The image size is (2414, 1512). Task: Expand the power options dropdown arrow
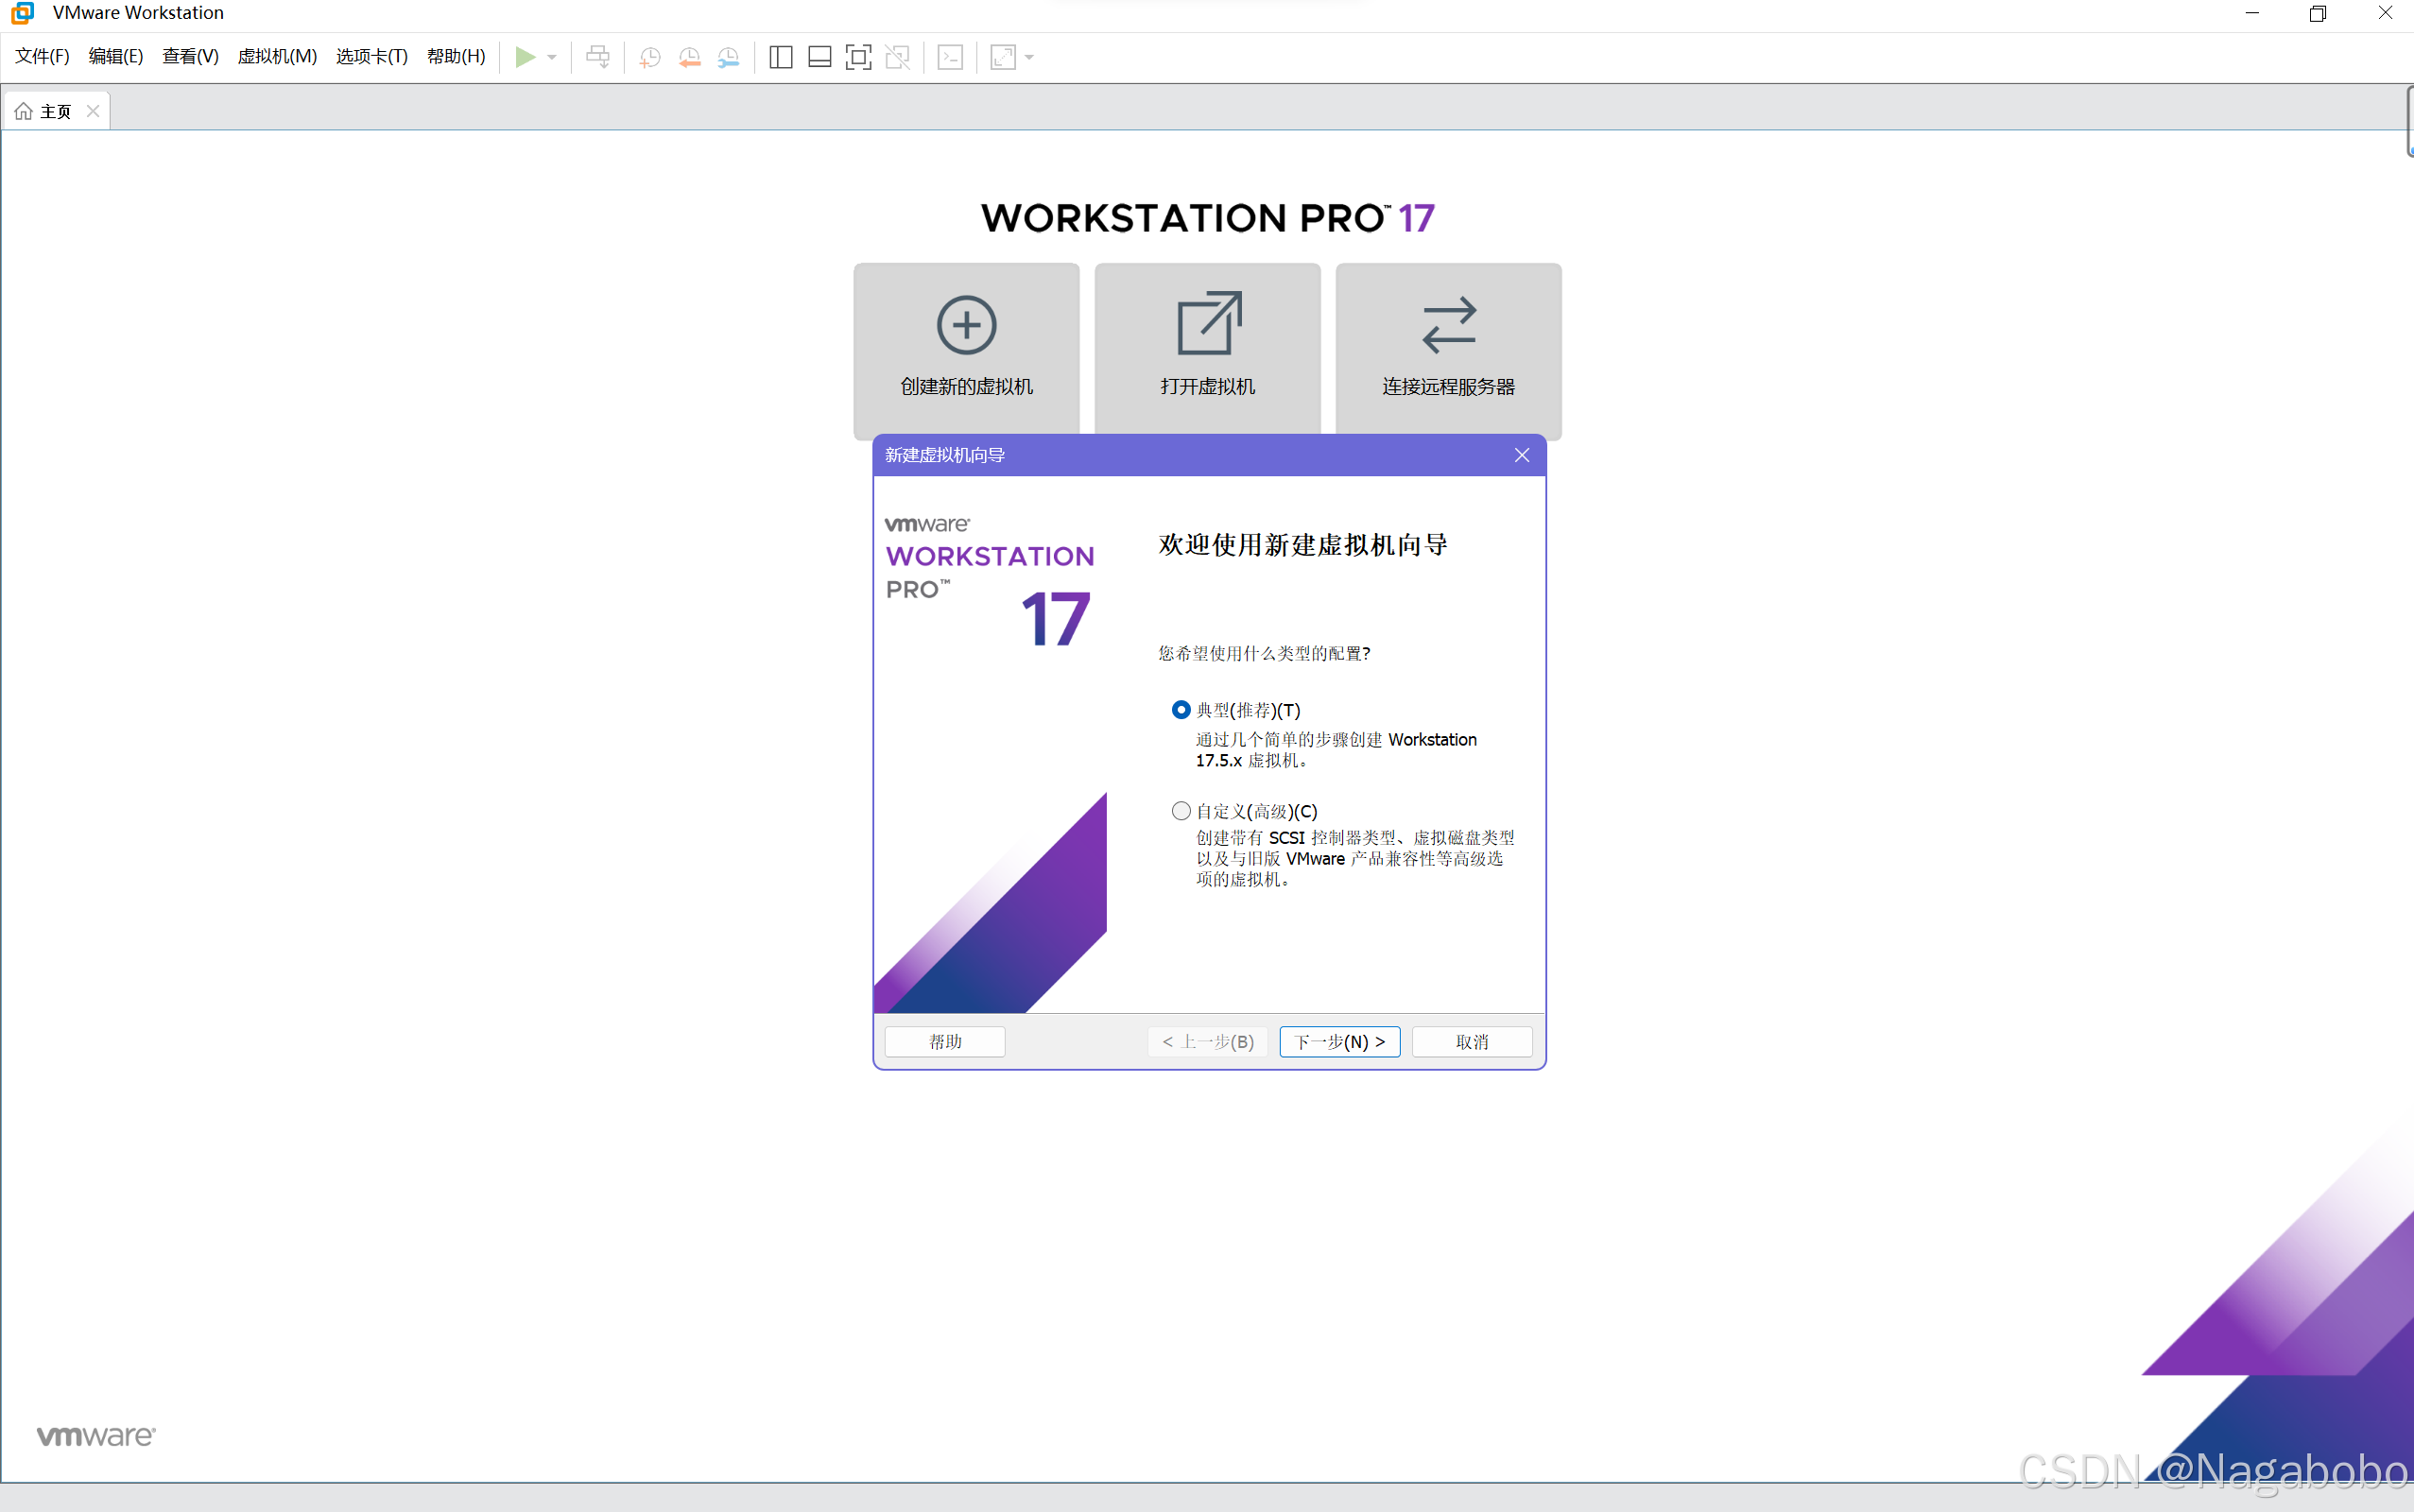click(x=552, y=57)
